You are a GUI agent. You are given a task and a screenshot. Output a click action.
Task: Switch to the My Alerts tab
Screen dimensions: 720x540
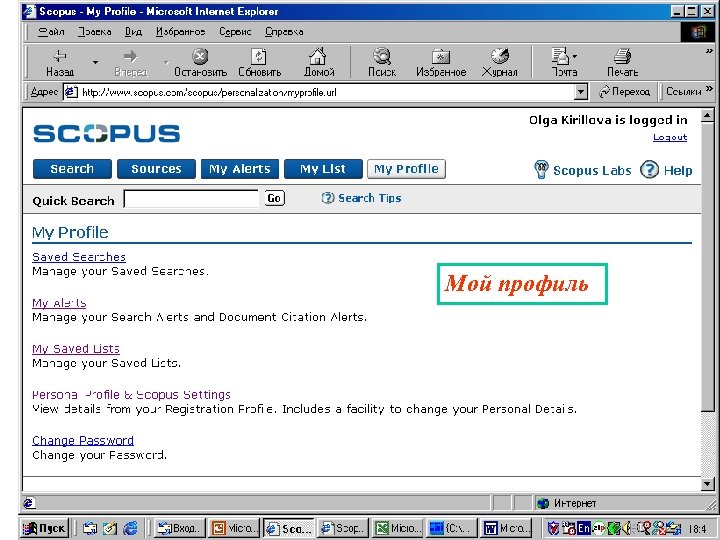pos(240,169)
